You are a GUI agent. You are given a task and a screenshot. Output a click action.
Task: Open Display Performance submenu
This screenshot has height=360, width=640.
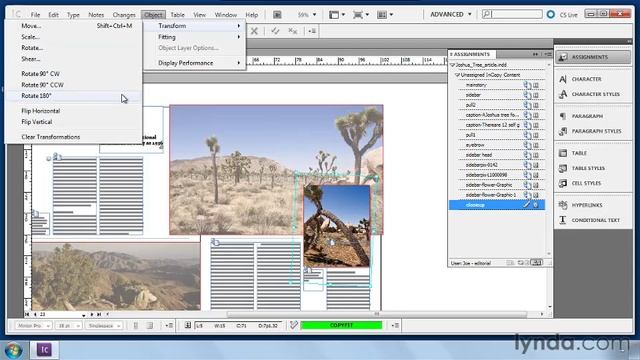click(x=194, y=63)
